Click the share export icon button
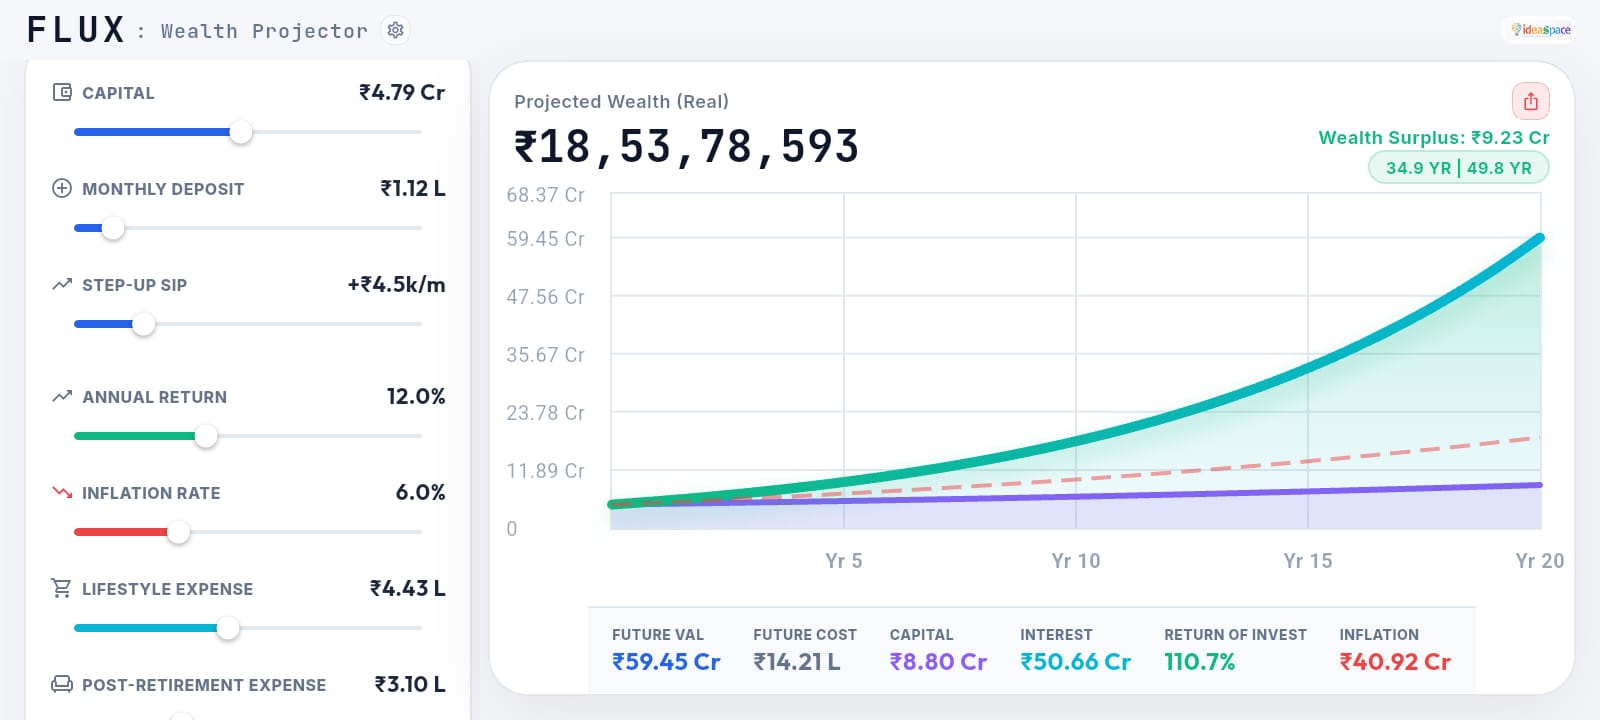1600x720 pixels. coord(1530,101)
